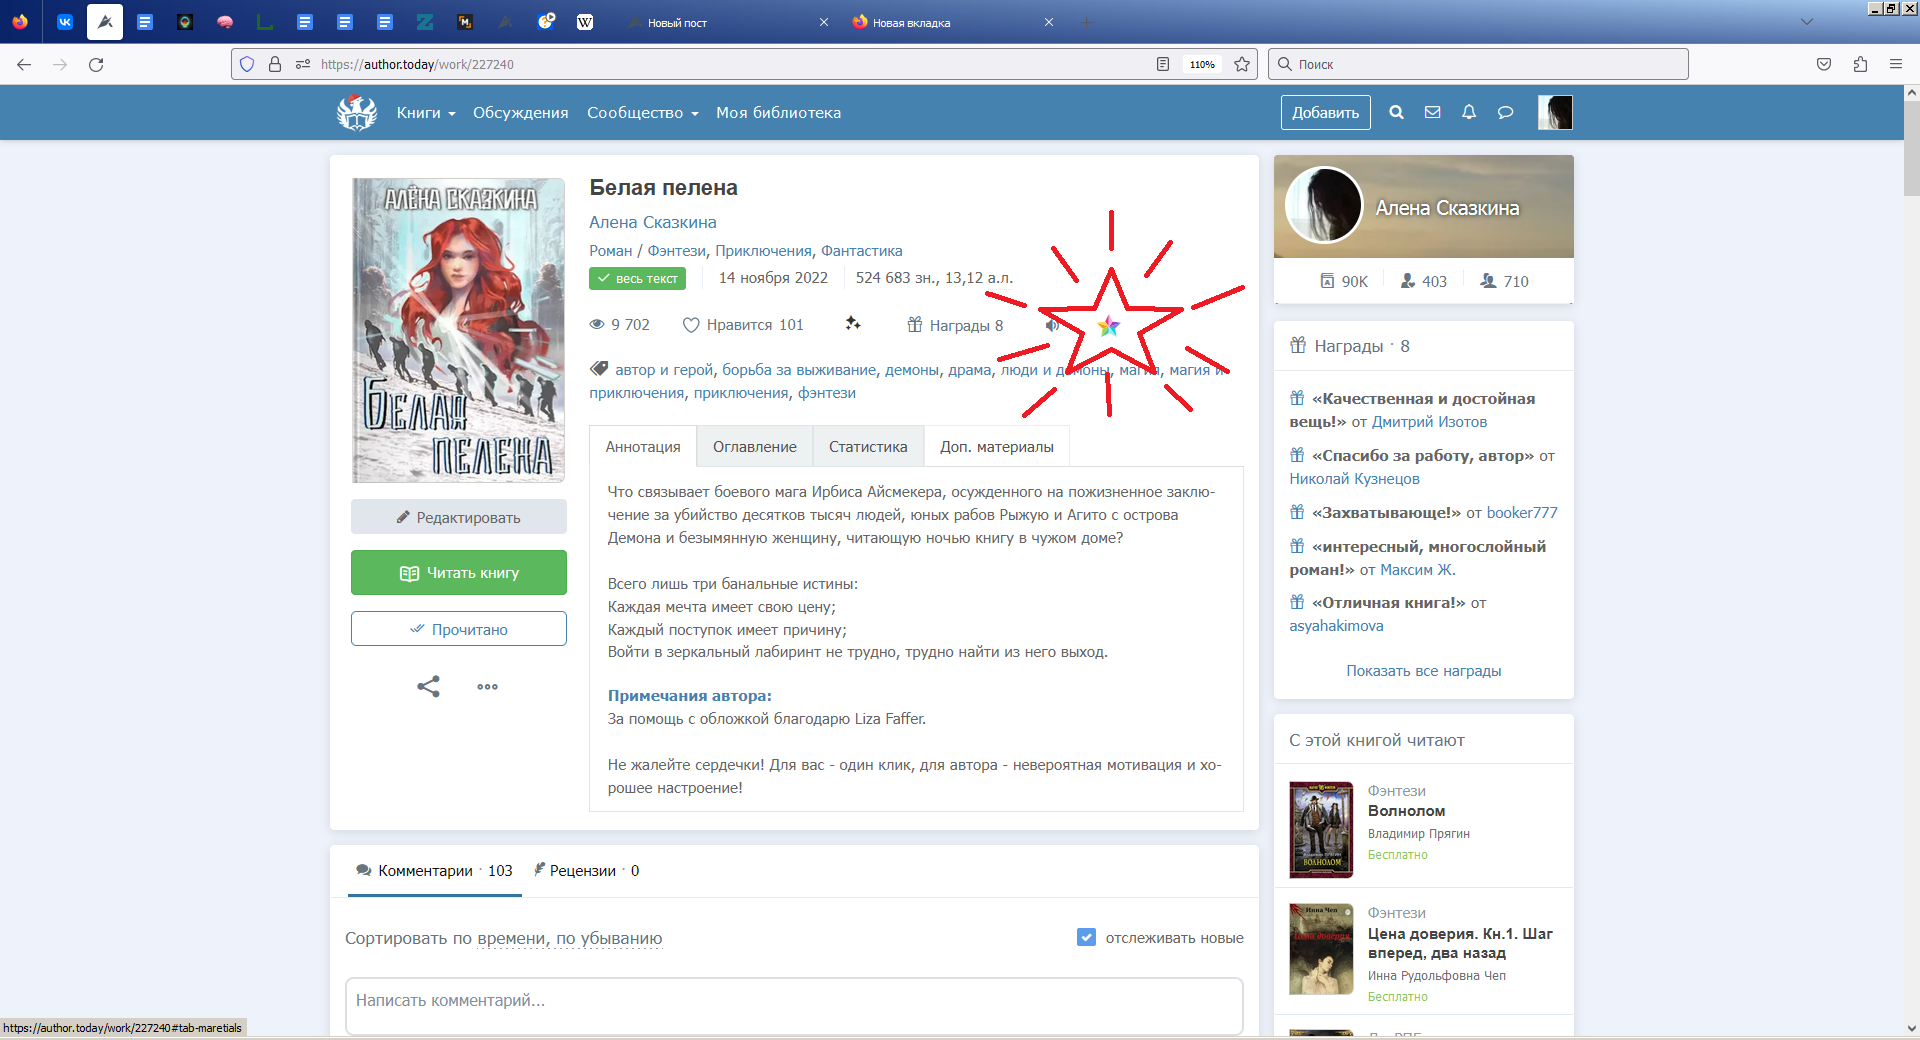Click the share icon under the book cover
This screenshot has height=1040, width=1920.
coord(428,687)
